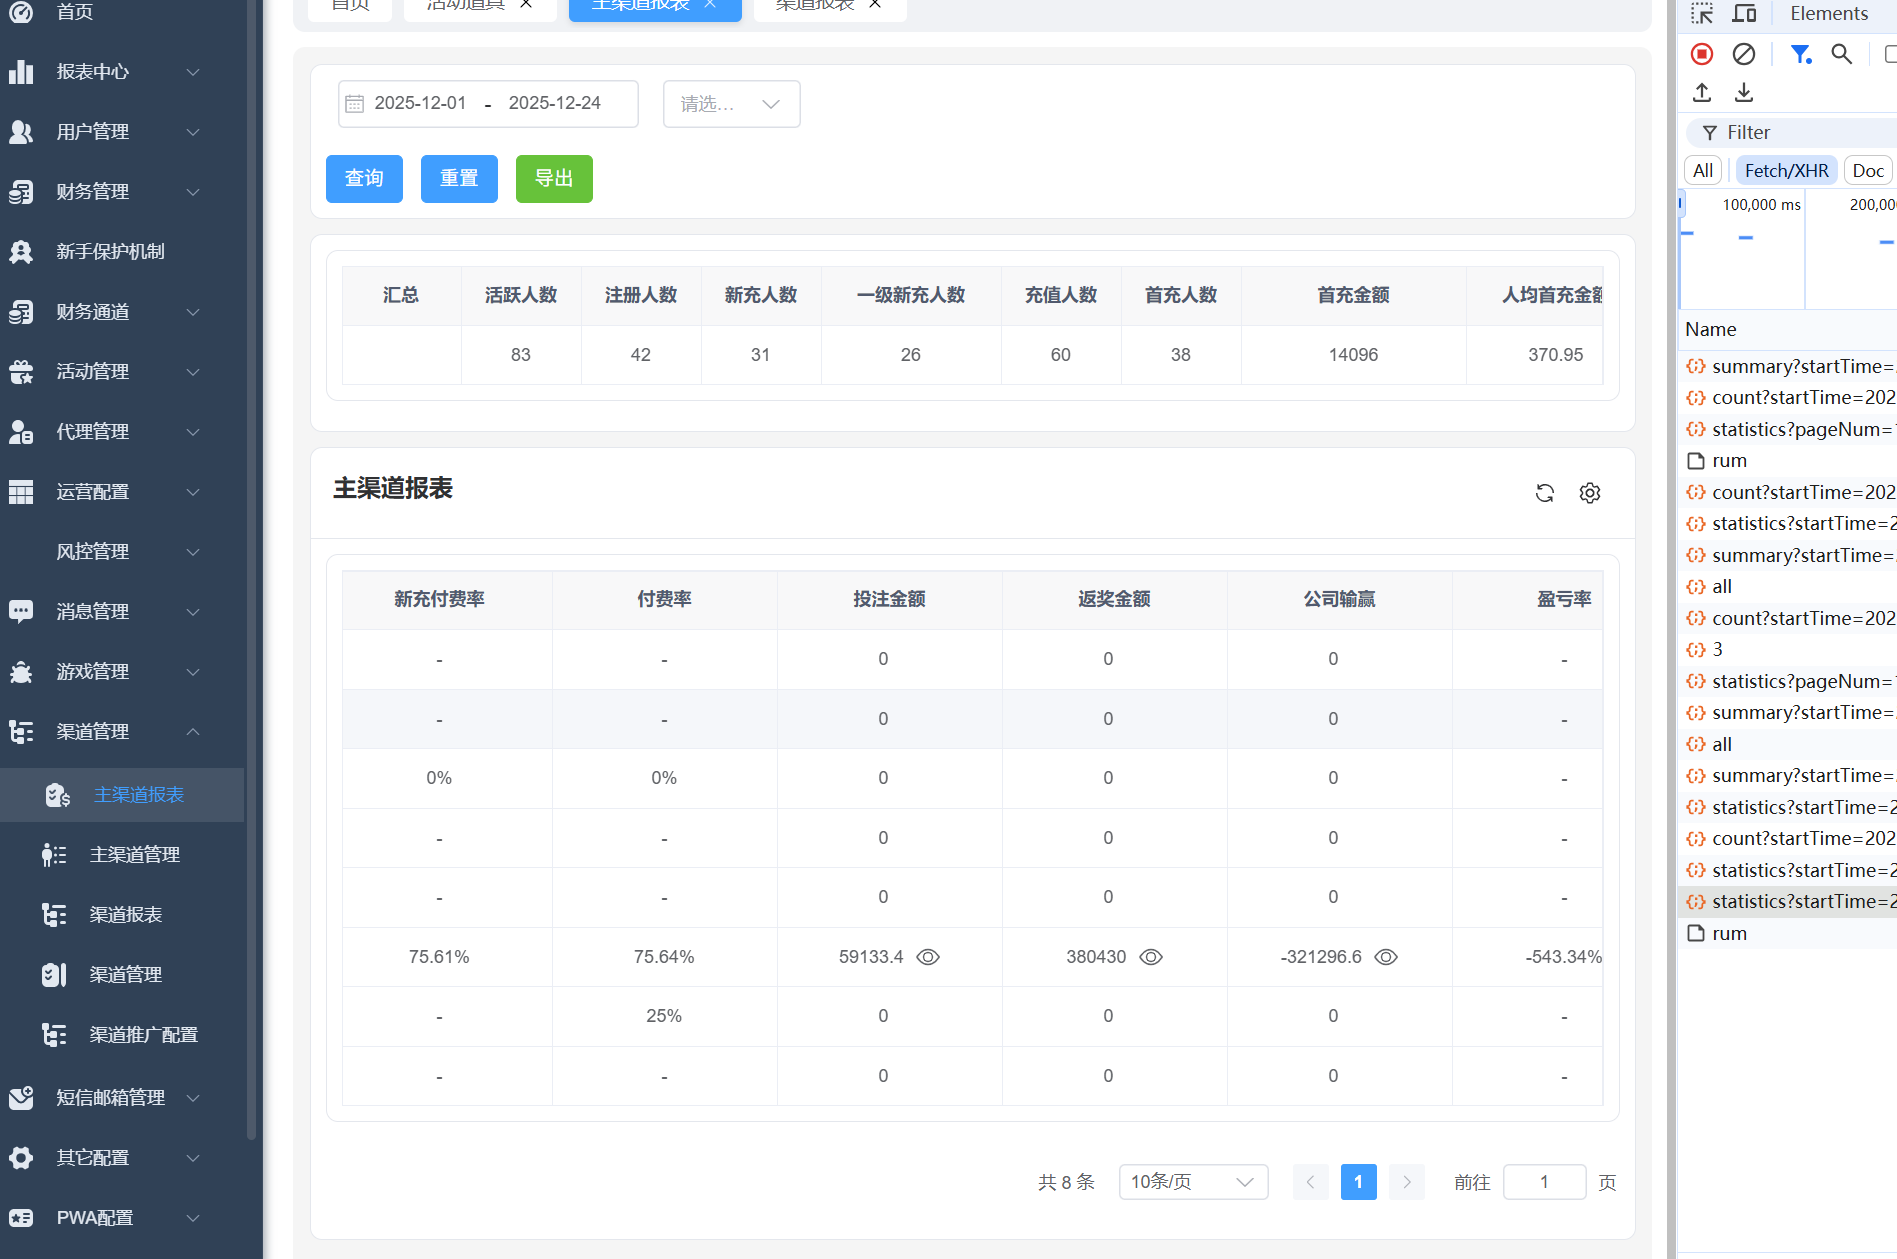This screenshot has width=1897, height=1259.
Task: Switch to DevTools Elements tab
Action: tap(1828, 13)
